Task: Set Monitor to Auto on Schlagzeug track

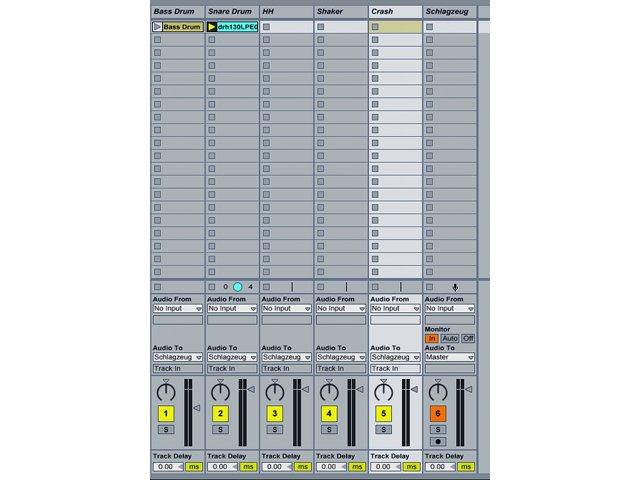Action: (449, 338)
